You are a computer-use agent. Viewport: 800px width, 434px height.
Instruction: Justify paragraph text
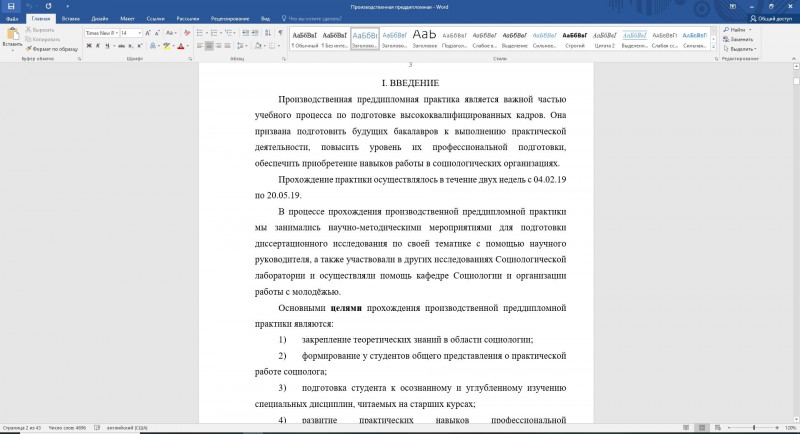[228, 46]
